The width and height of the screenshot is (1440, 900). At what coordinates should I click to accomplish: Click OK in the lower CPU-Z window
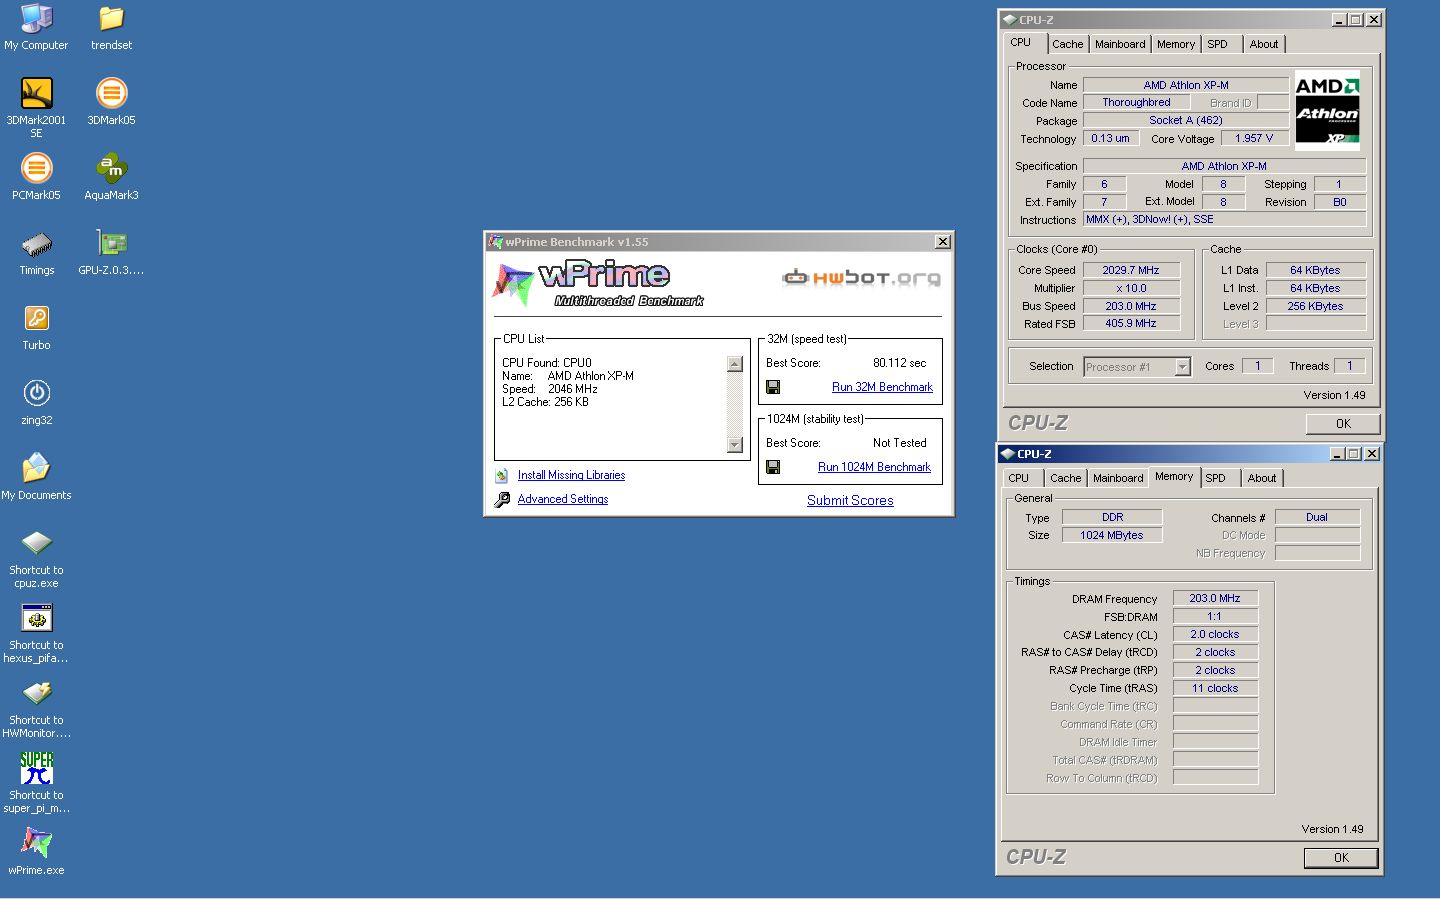pos(1341,858)
